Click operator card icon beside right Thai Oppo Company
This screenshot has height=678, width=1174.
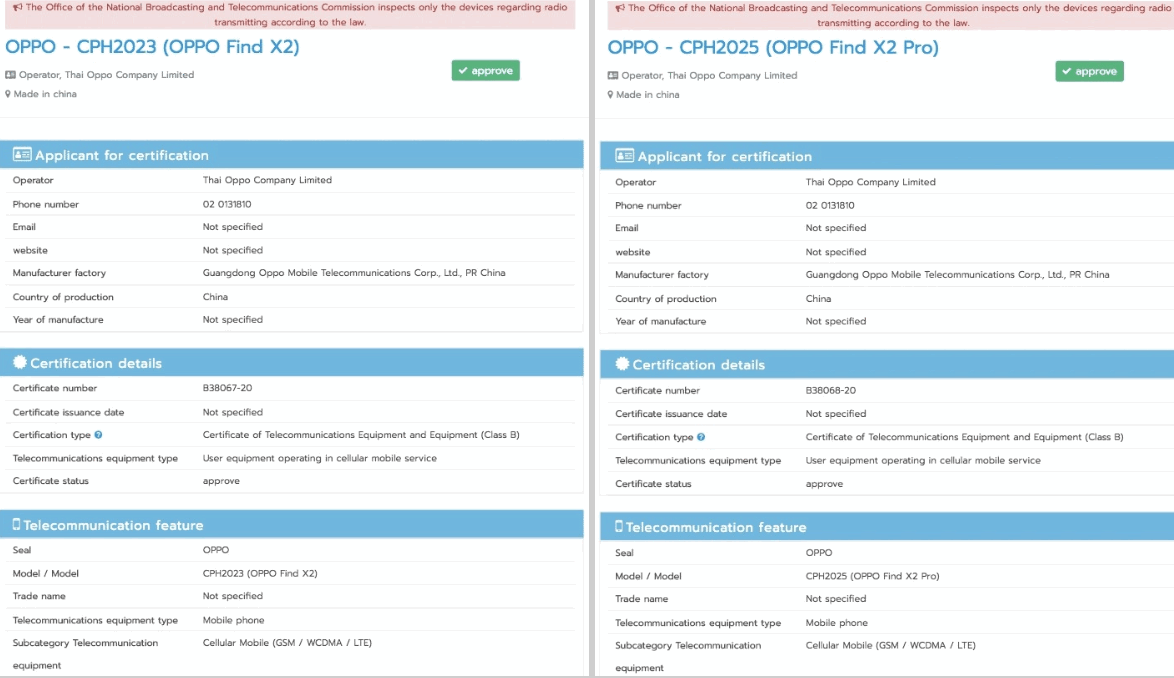613,76
